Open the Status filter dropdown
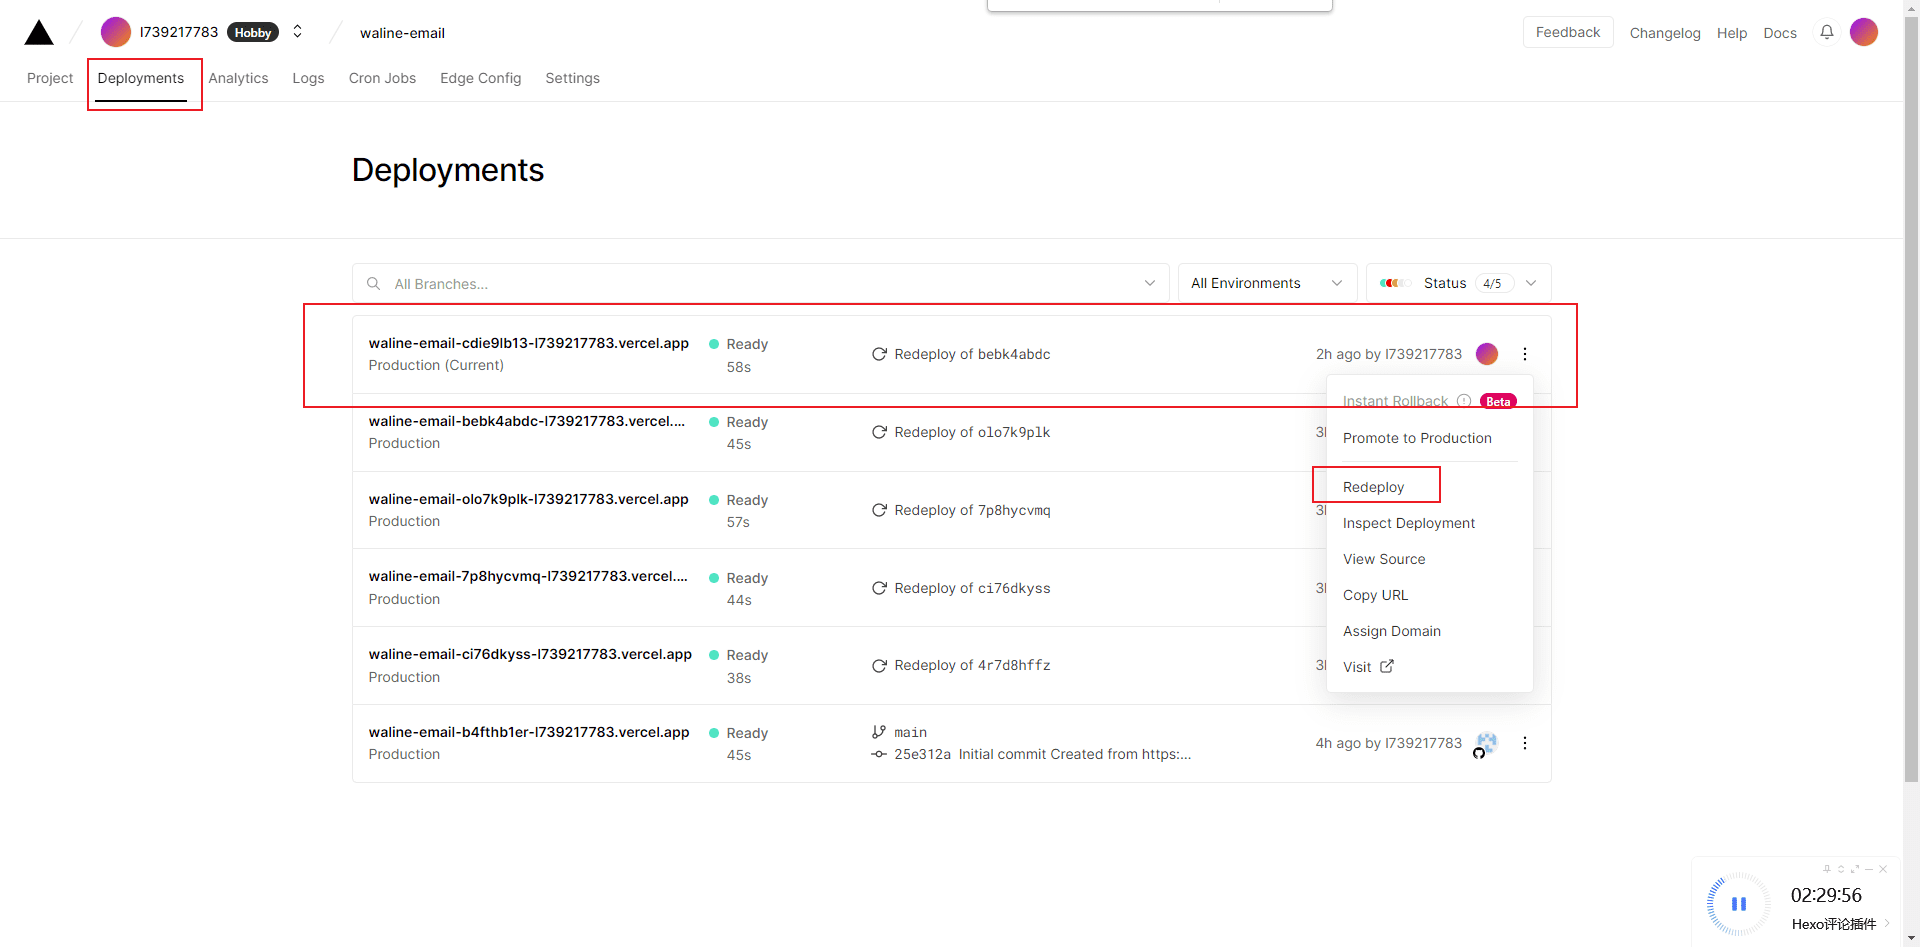 click(1458, 283)
